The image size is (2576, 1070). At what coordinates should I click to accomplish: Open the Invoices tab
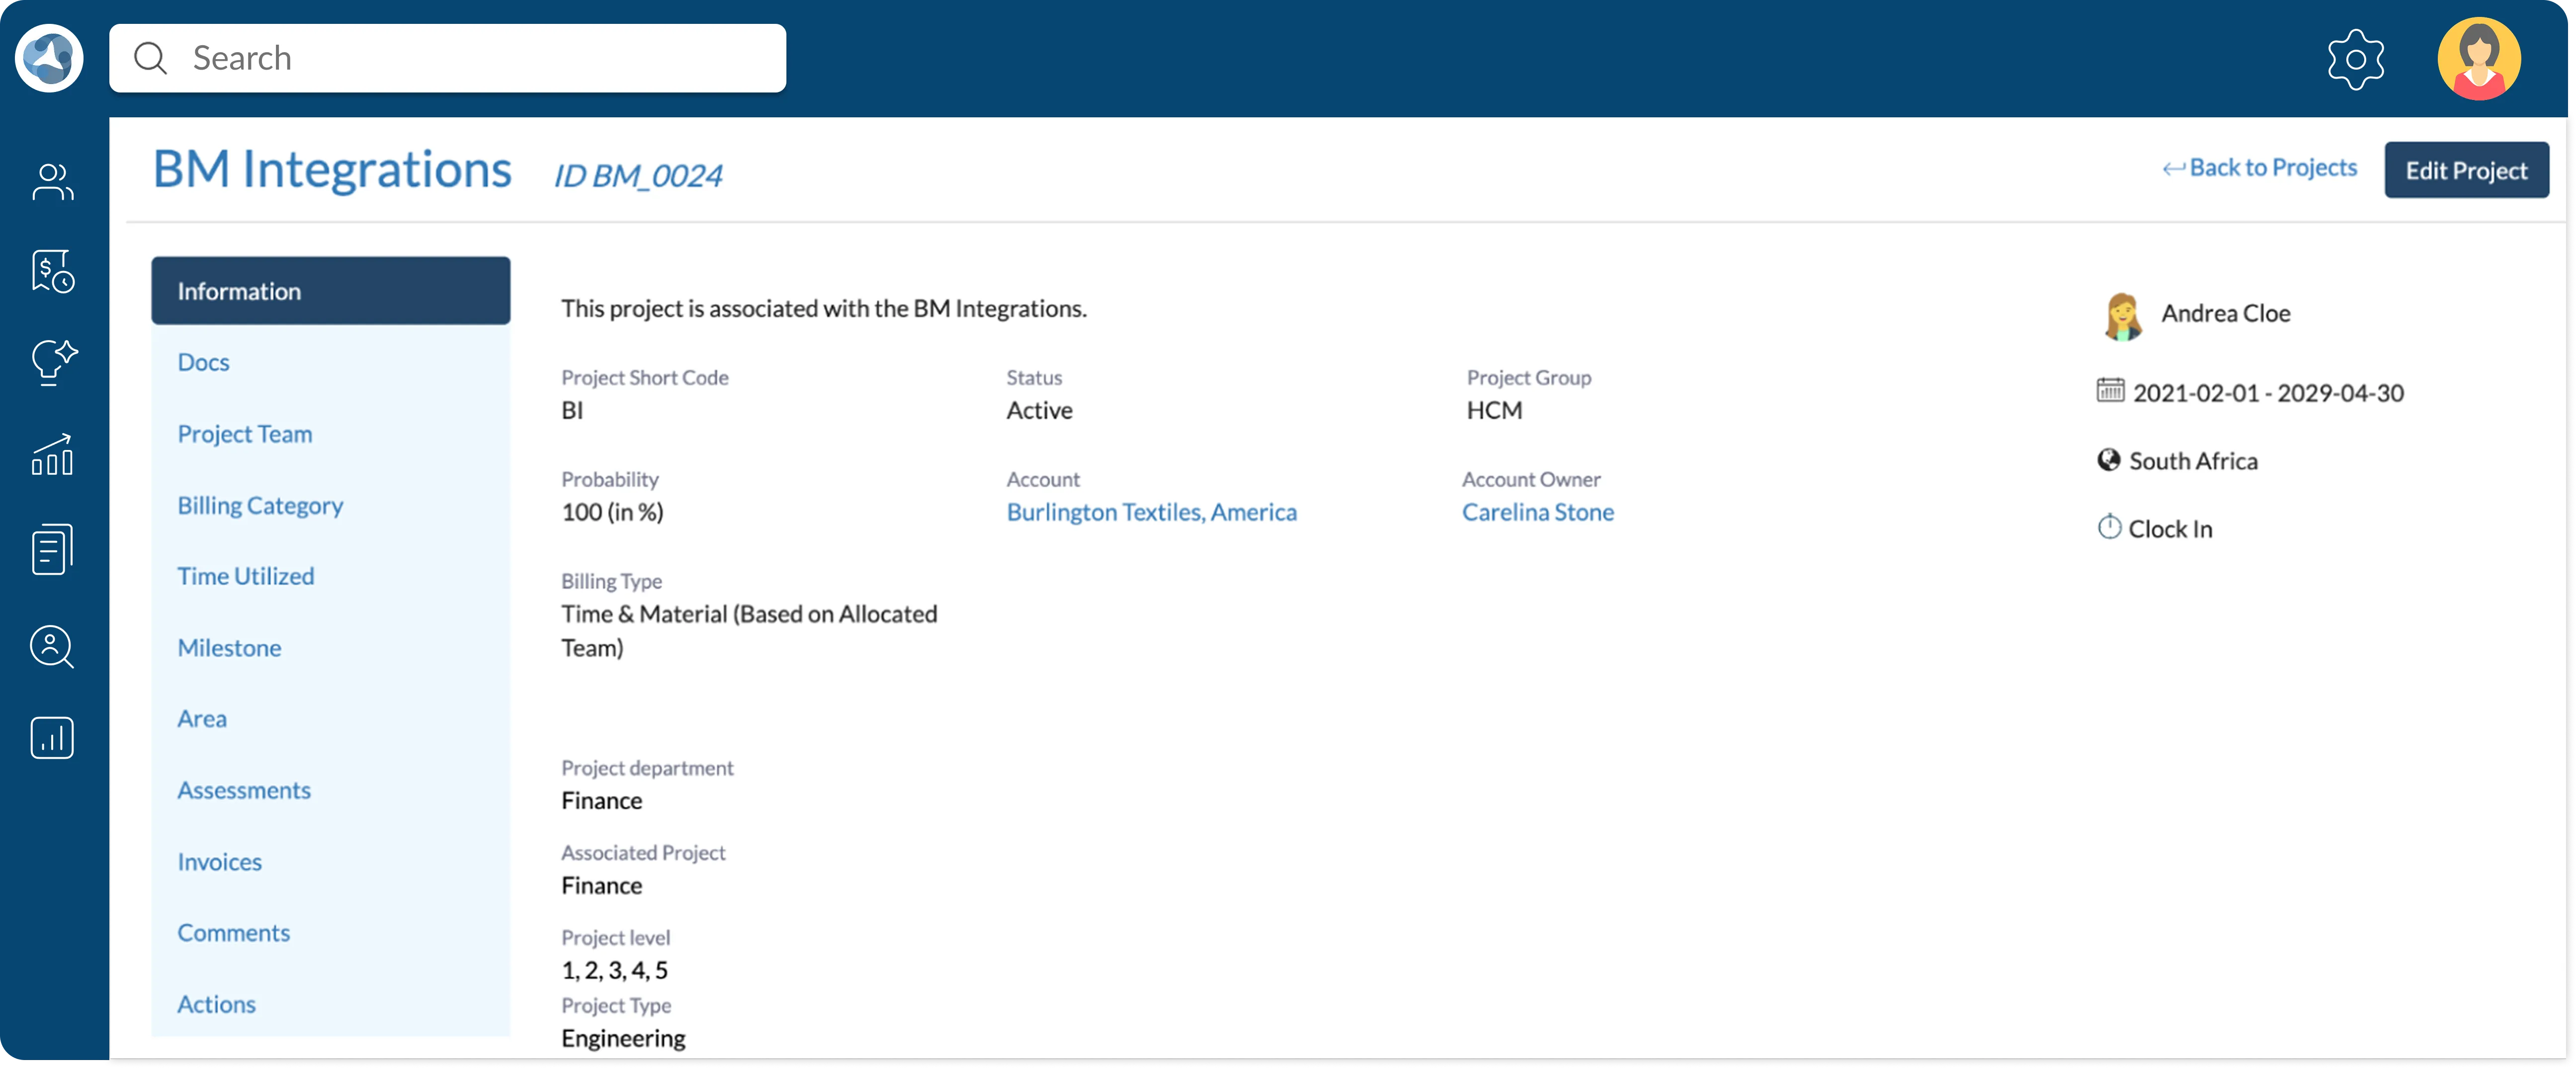219,862
